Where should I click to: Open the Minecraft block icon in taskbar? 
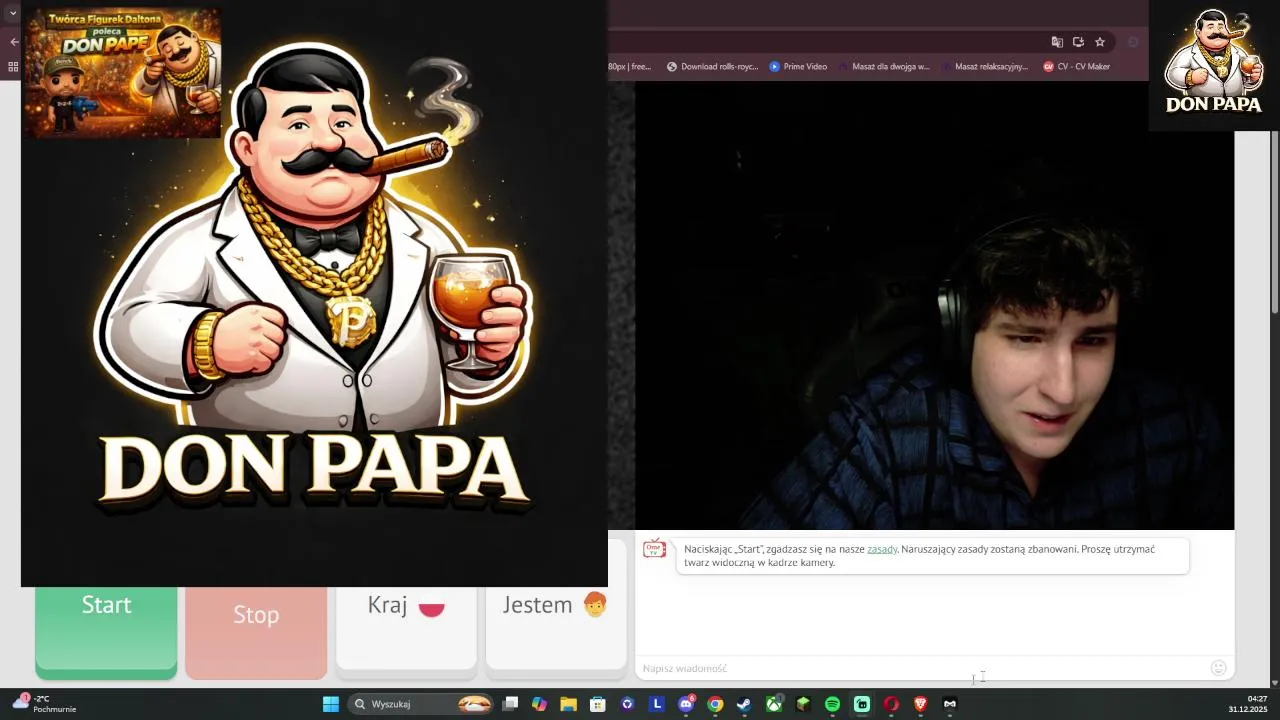pos(803,704)
